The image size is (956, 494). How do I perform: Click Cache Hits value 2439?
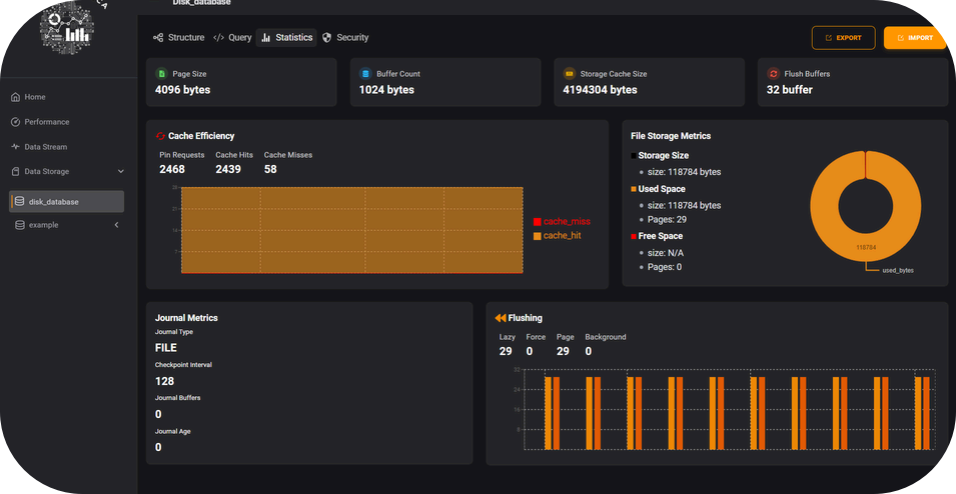coord(228,169)
